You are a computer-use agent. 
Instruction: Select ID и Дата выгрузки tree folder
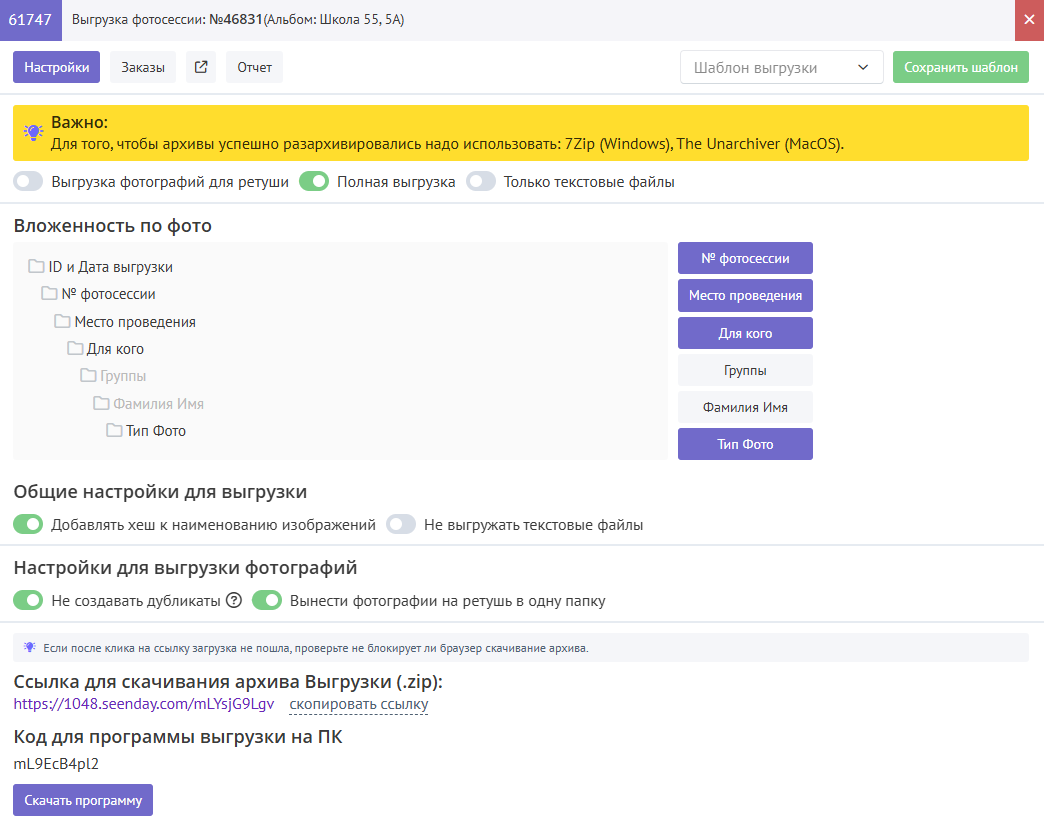(x=110, y=267)
